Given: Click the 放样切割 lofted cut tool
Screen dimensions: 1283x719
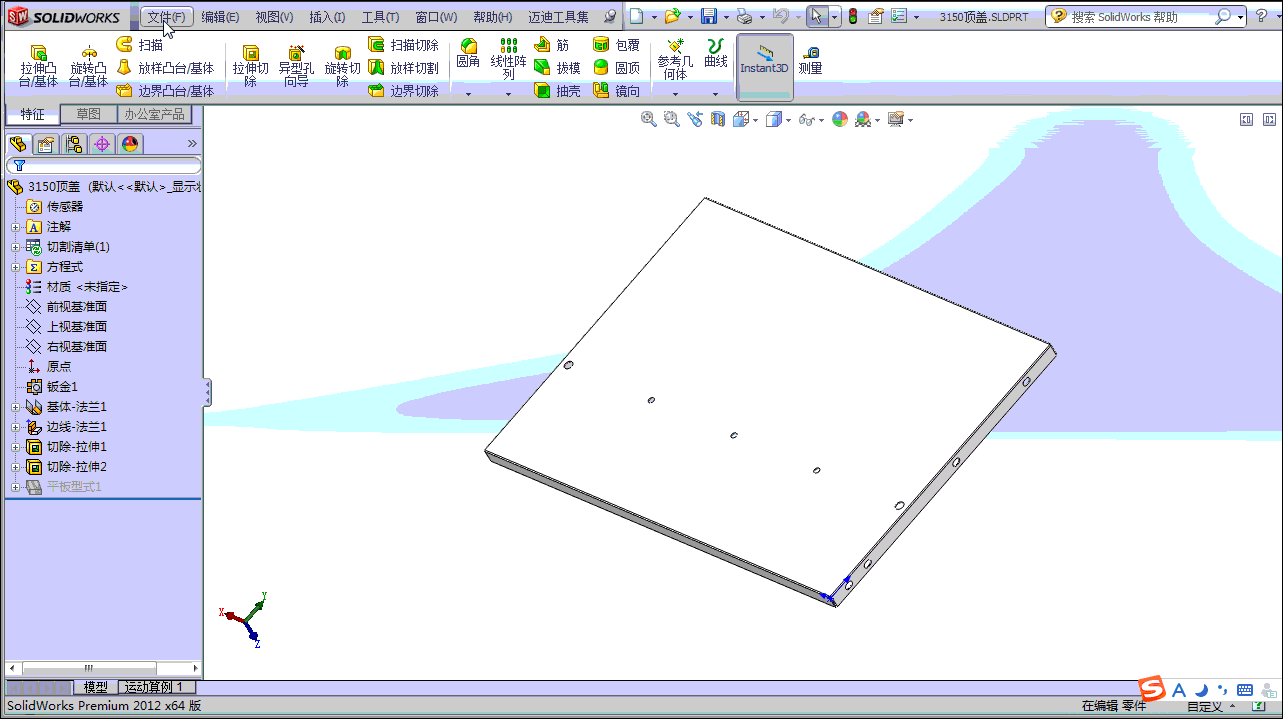Looking at the screenshot, I should (x=404, y=68).
